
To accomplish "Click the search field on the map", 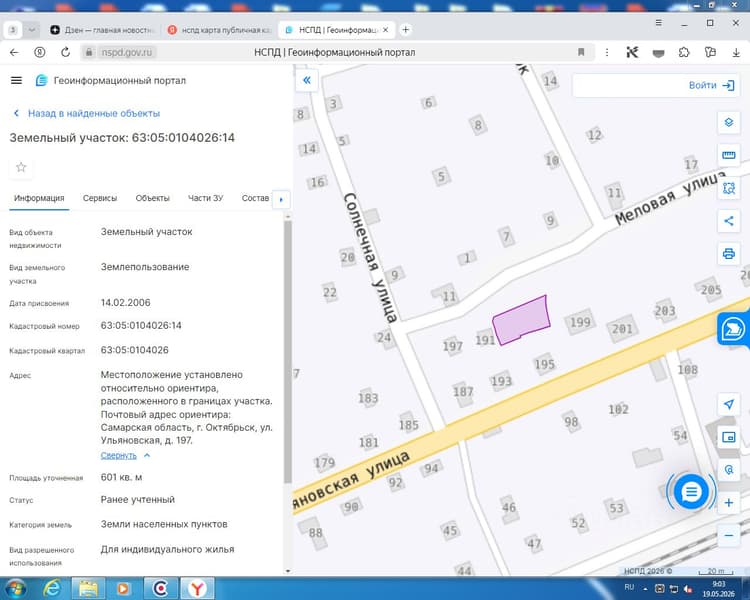I will pos(629,85).
